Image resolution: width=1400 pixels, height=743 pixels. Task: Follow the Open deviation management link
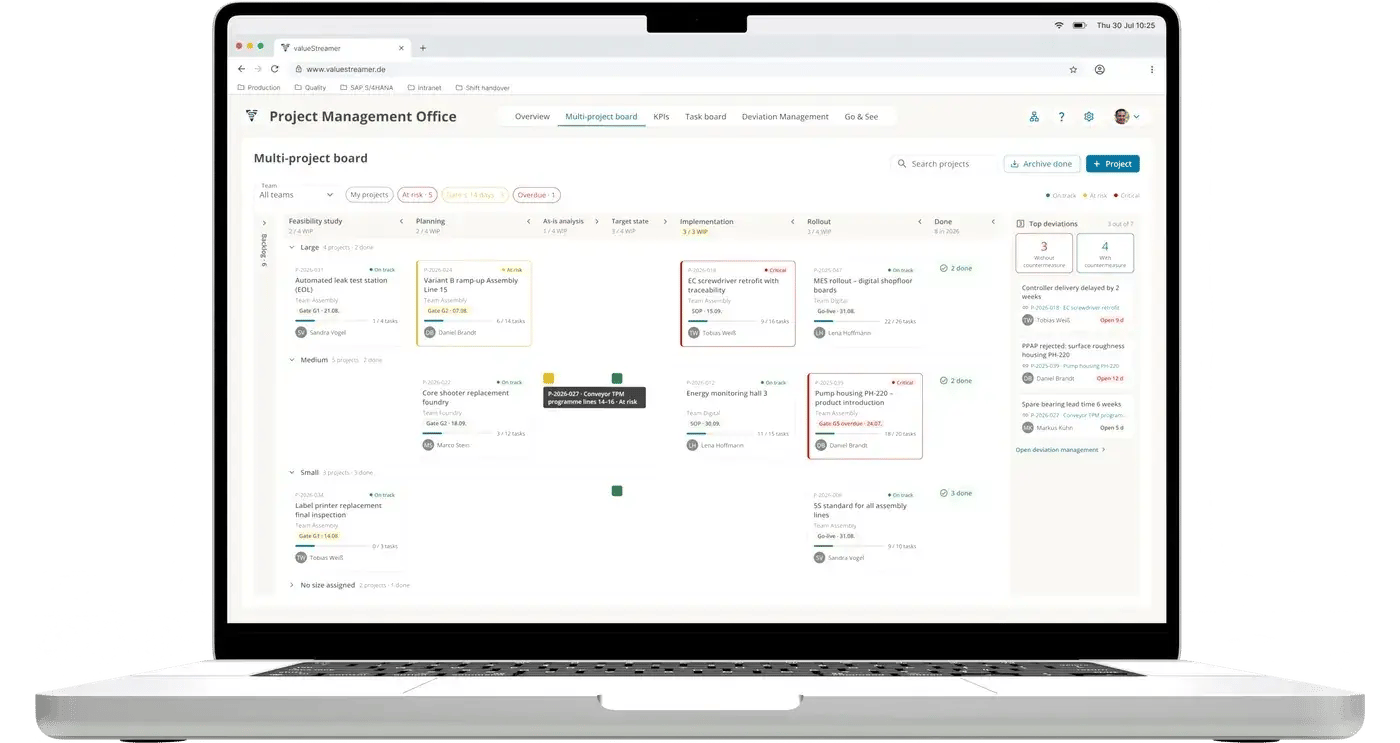(x=1060, y=450)
